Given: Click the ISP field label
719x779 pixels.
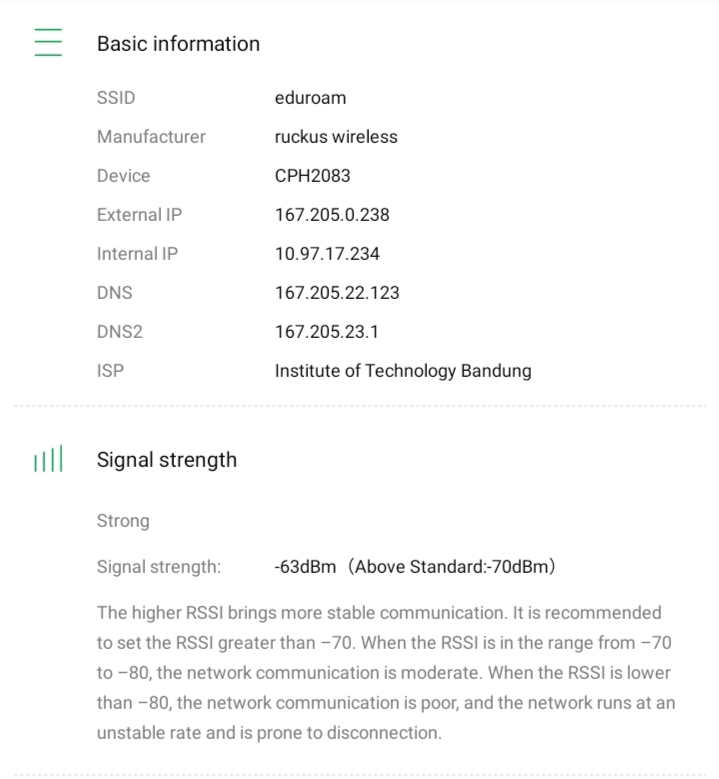Looking at the screenshot, I should tap(110, 371).
